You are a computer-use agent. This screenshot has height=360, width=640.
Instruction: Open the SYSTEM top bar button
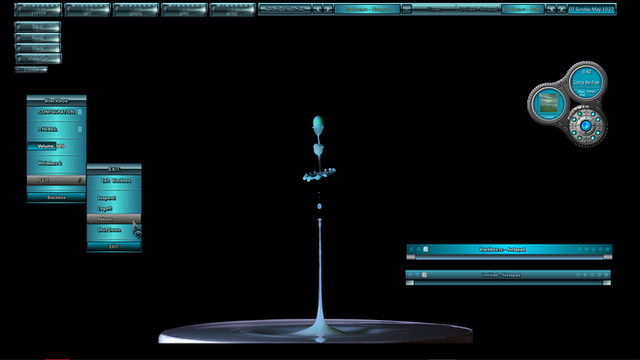[x=38, y=10]
